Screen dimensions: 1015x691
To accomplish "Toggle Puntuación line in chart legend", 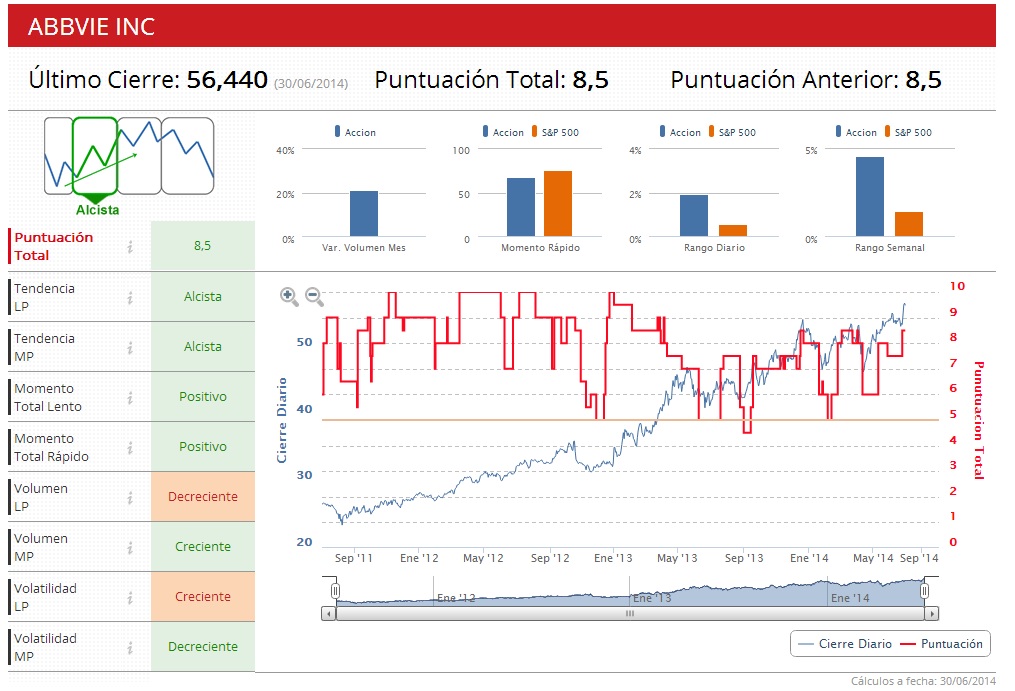I will click(x=941, y=644).
